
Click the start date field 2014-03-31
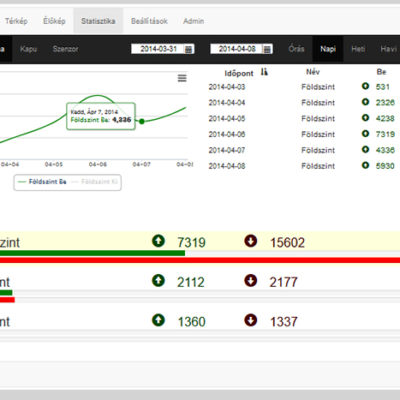[x=158, y=49]
